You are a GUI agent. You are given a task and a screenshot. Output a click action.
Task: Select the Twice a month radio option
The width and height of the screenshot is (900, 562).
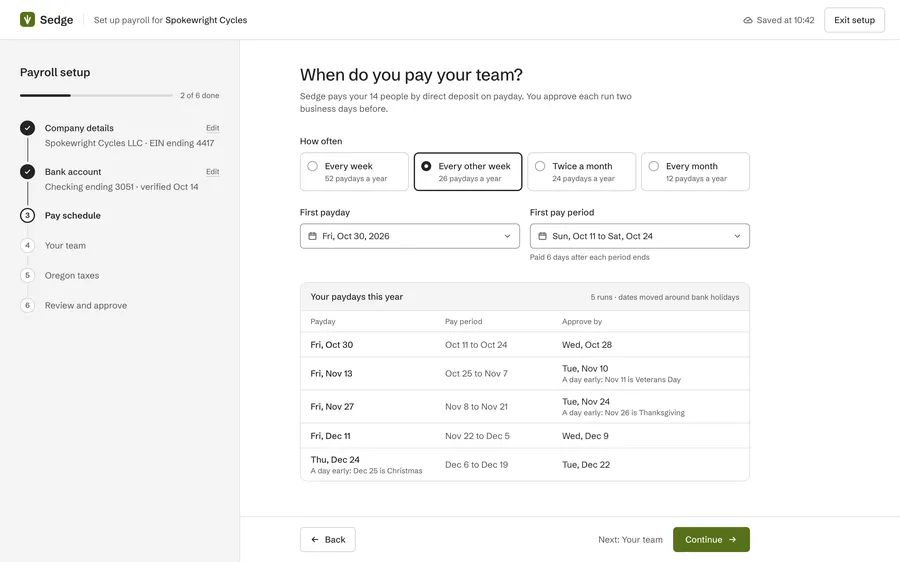point(581,172)
